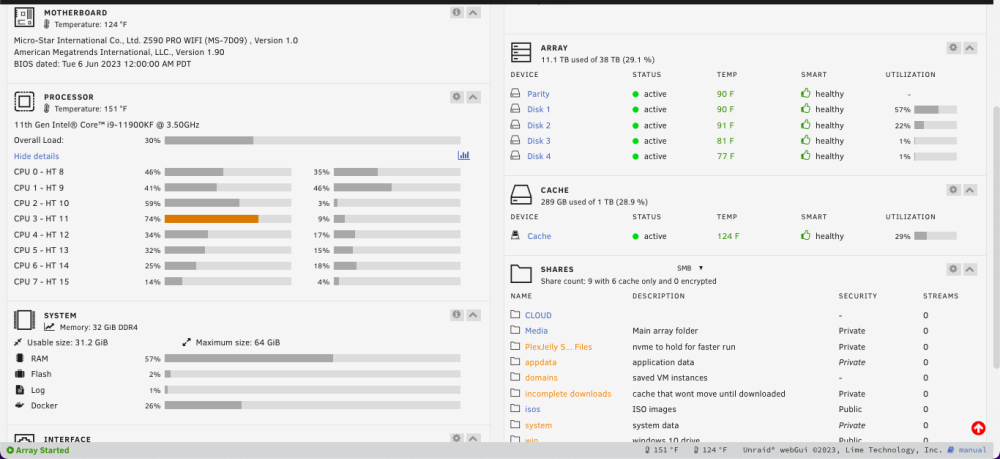Open the Media share
The height and width of the screenshot is (459, 1000).
pos(536,331)
